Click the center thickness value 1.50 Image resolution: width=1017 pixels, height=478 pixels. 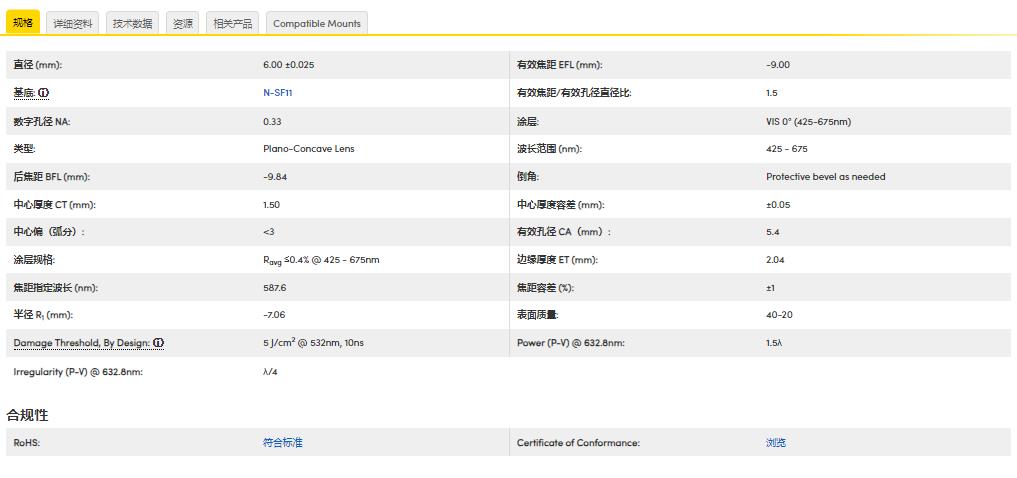pos(272,204)
